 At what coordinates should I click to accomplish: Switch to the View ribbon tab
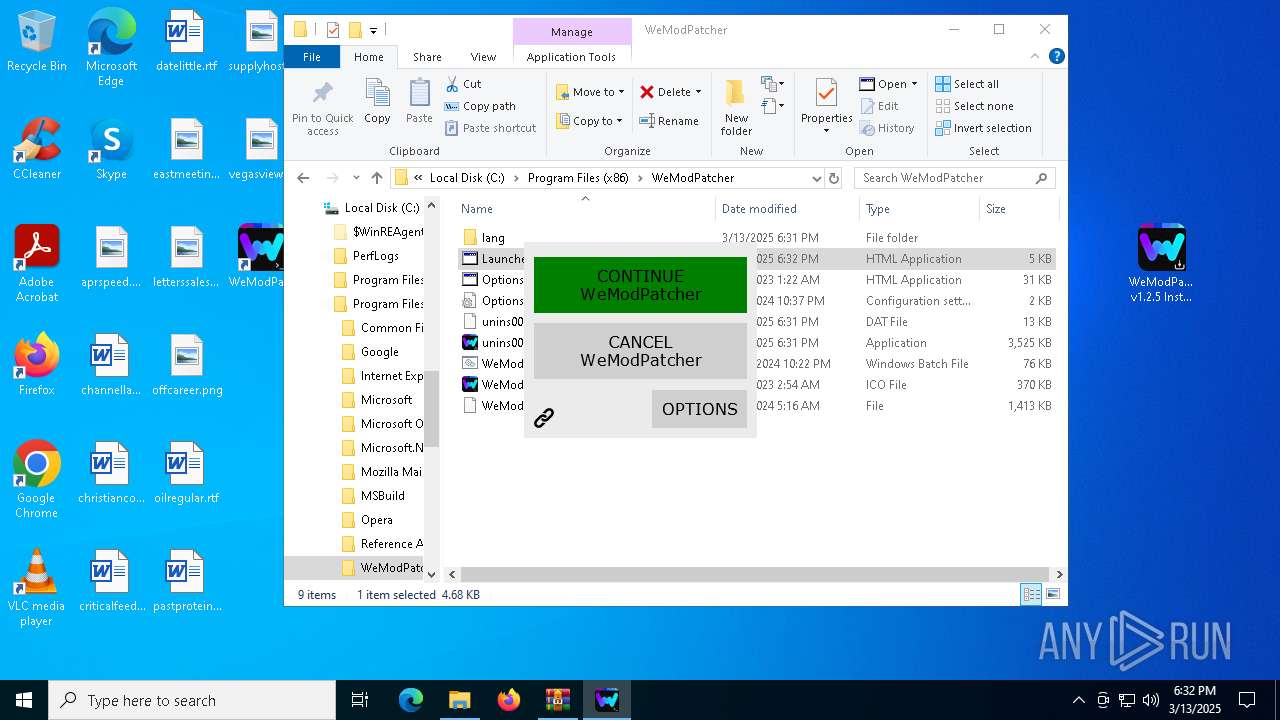tap(483, 57)
